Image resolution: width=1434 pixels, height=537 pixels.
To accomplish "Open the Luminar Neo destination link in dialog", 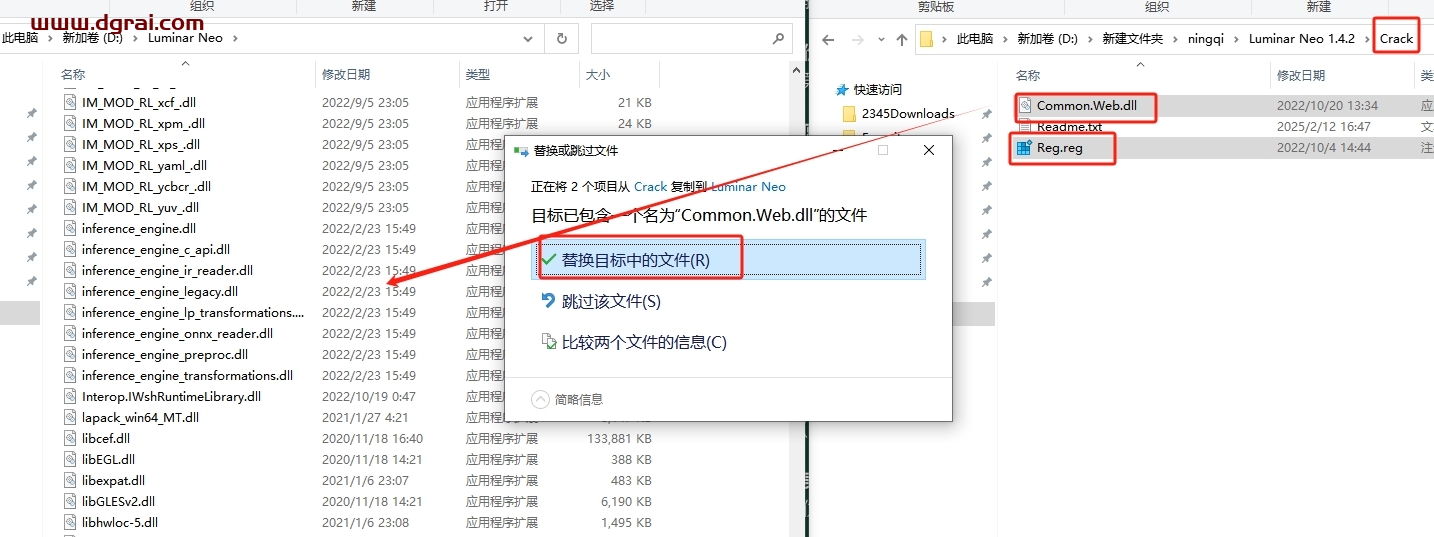I will point(748,186).
